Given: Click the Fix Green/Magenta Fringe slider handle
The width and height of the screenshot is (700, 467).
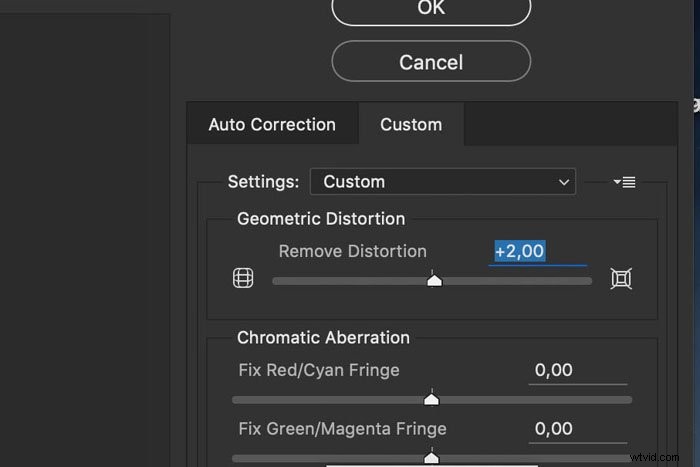Looking at the screenshot, I should coord(431,458).
